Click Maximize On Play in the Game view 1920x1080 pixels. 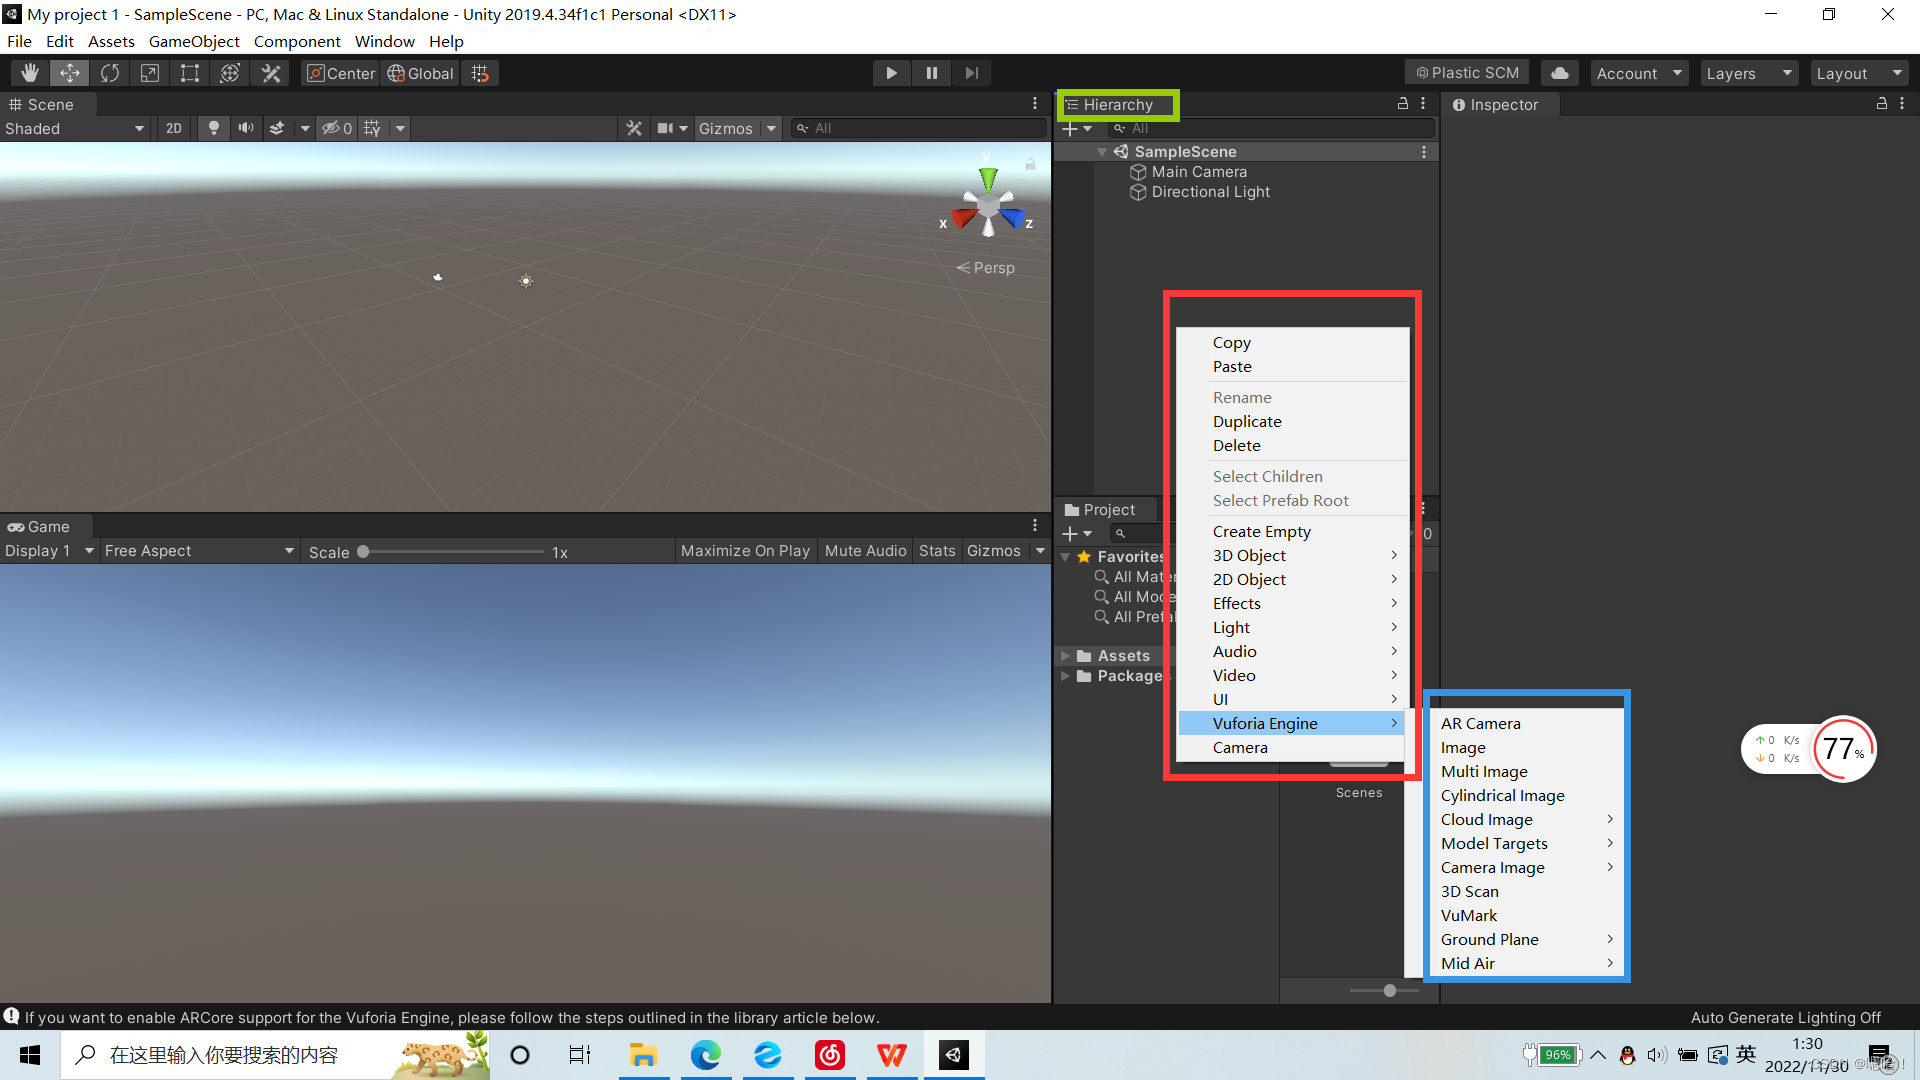point(744,550)
